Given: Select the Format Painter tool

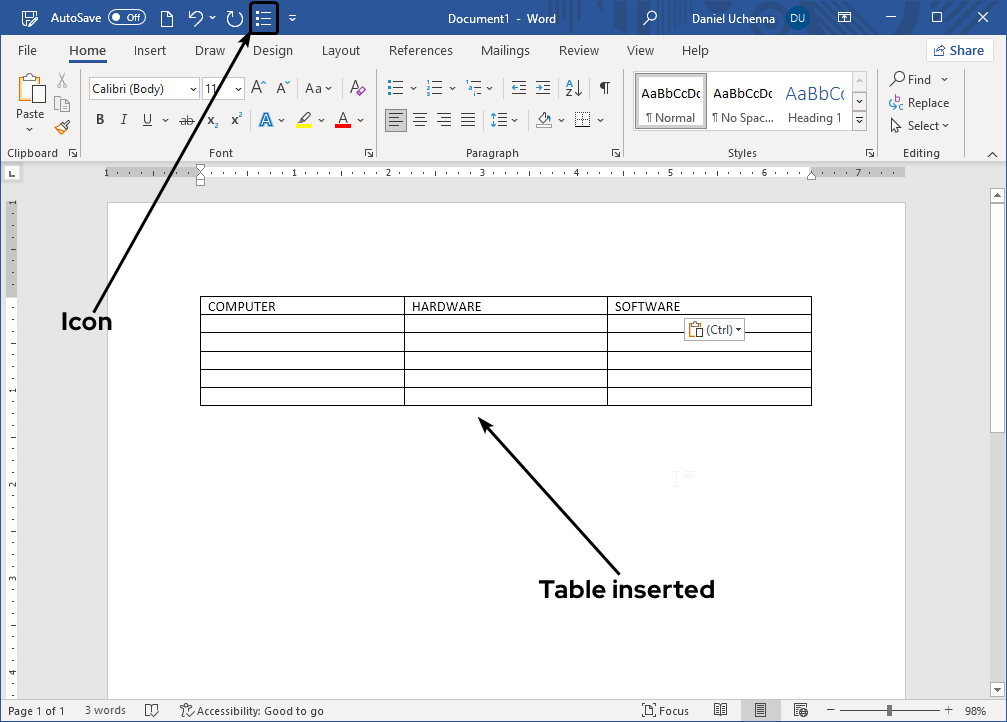Looking at the screenshot, I should pyautogui.click(x=60, y=127).
